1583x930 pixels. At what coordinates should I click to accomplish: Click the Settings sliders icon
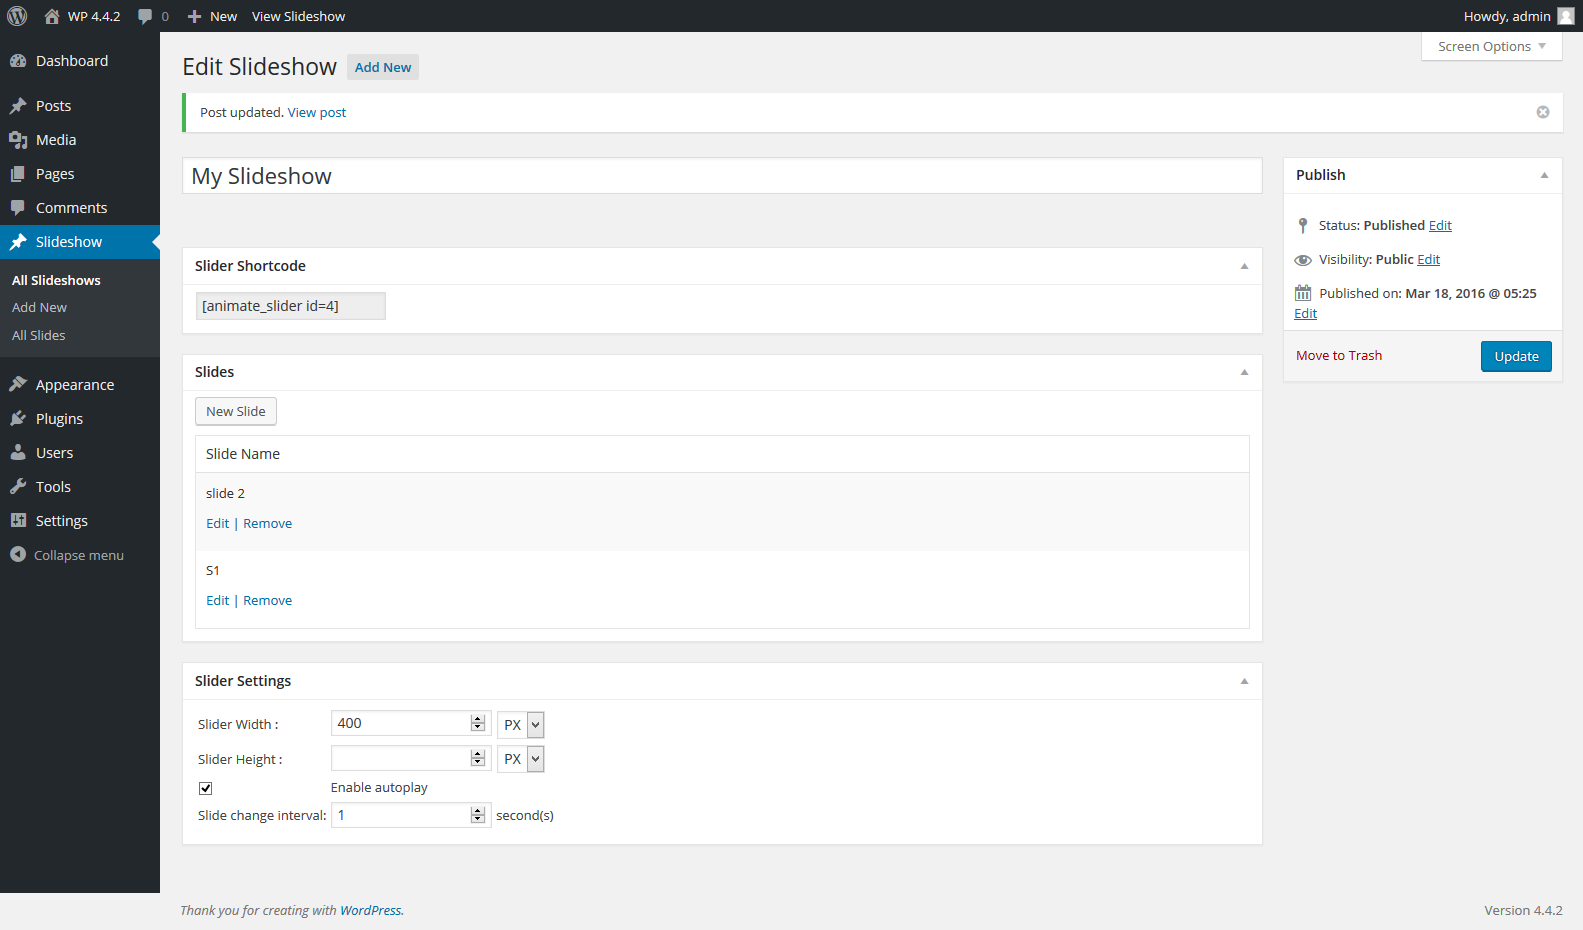[18, 521]
